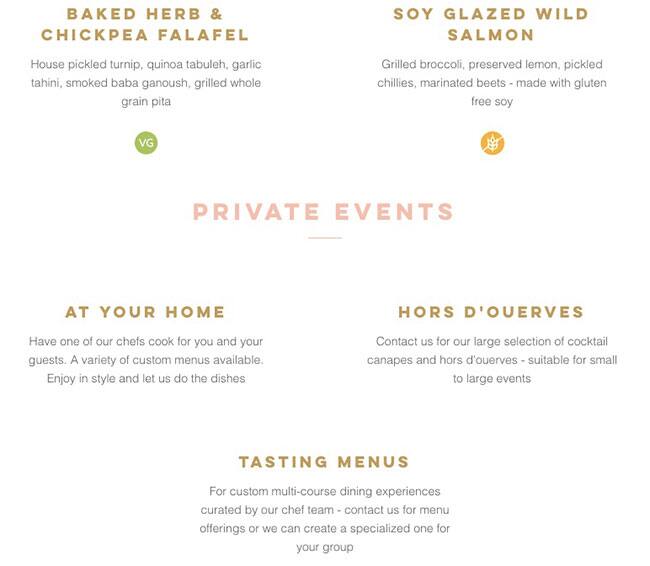Click the Tasting Menus heading

[x=324, y=462]
